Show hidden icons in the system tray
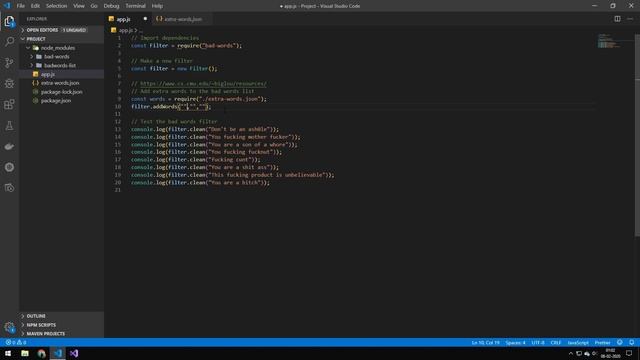The height and width of the screenshot is (360, 640). tap(571, 353)
